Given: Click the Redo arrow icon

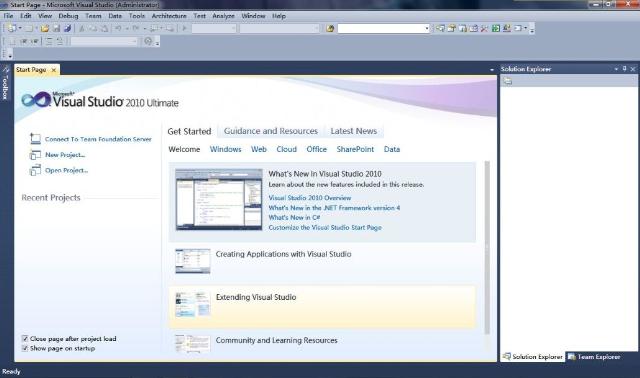Looking at the screenshot, I should point(136,28).
